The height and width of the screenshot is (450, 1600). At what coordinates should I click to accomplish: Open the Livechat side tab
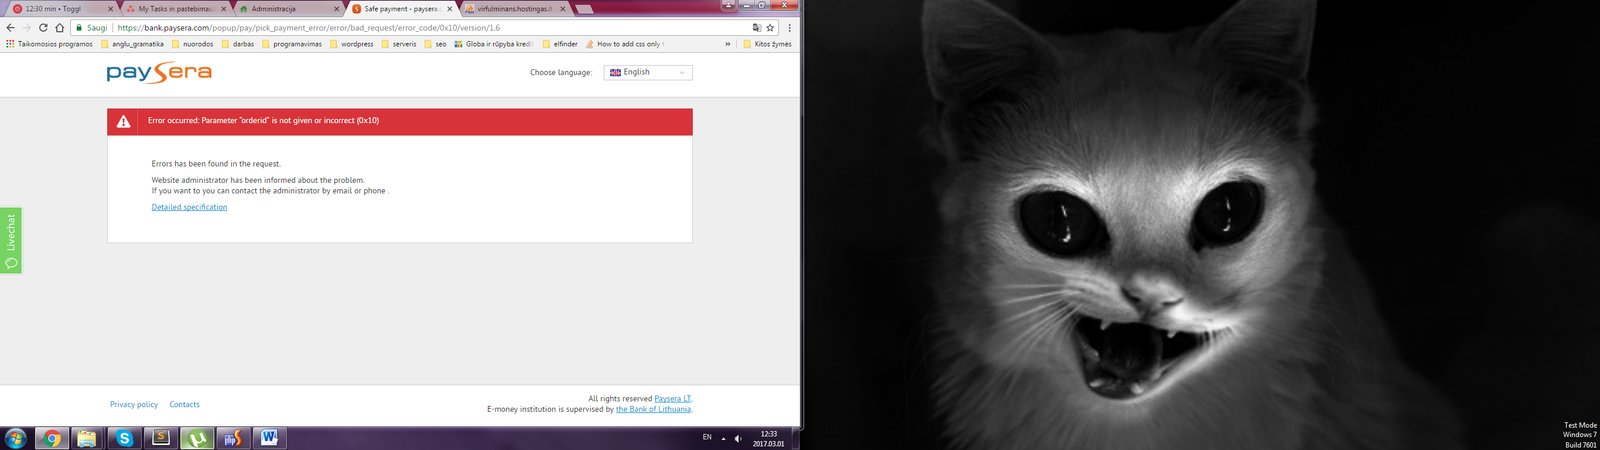tap(11, 241)
